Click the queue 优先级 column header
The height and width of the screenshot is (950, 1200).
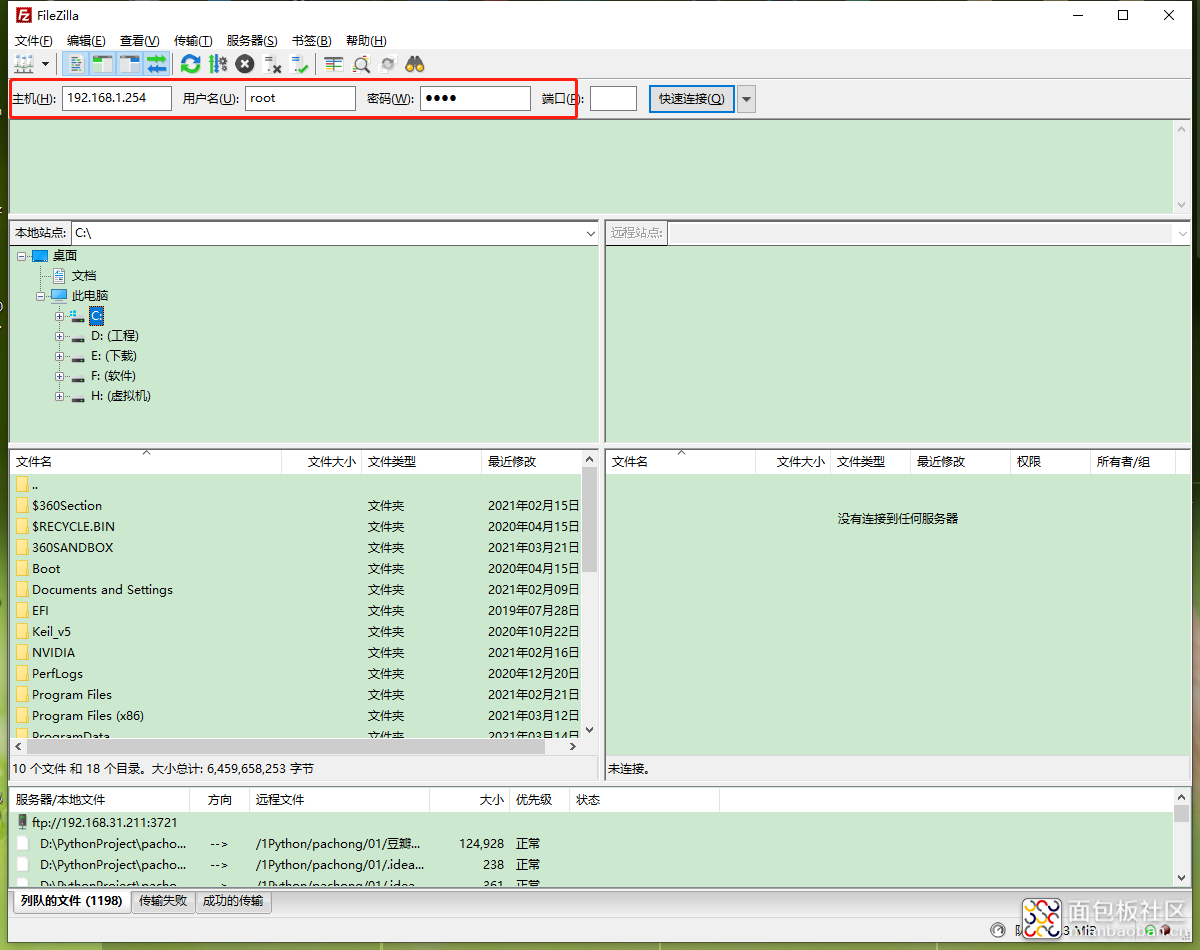(539, 800)
